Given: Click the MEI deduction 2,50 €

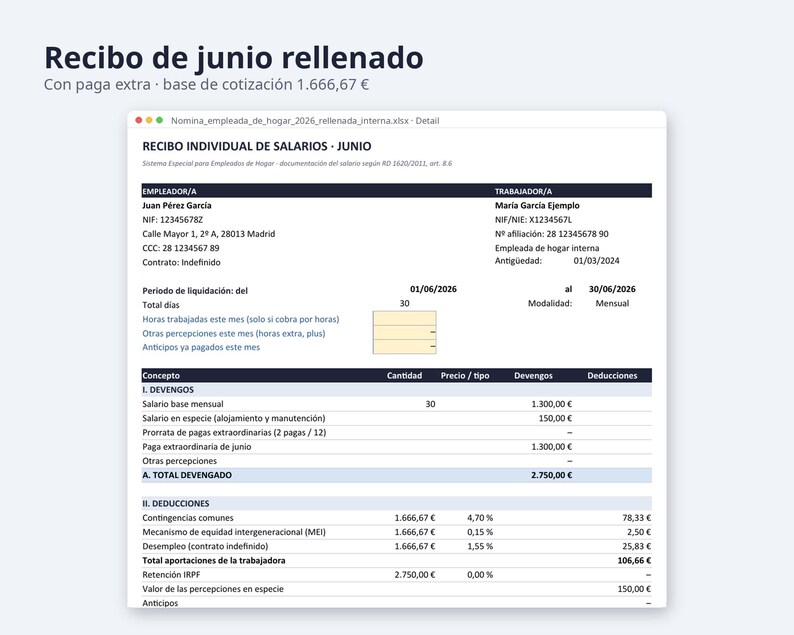Looking at the screenshot, I should [639, 532].
